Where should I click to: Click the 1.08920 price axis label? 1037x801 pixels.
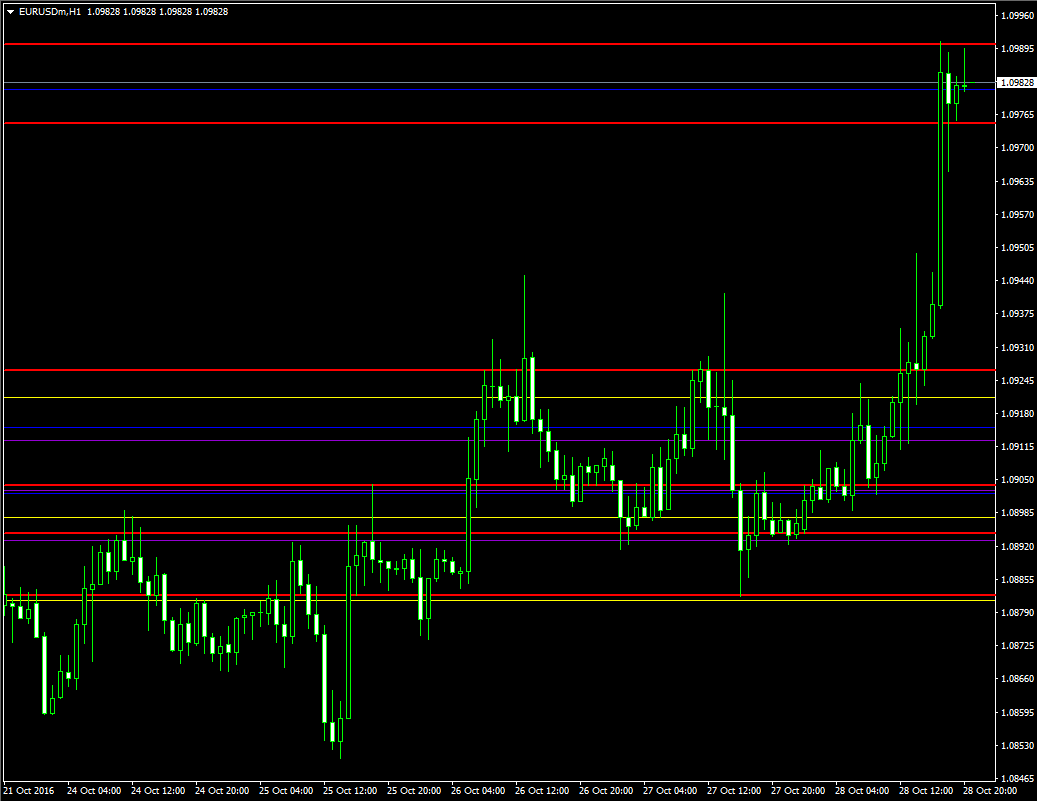[x=1017, y=547]
